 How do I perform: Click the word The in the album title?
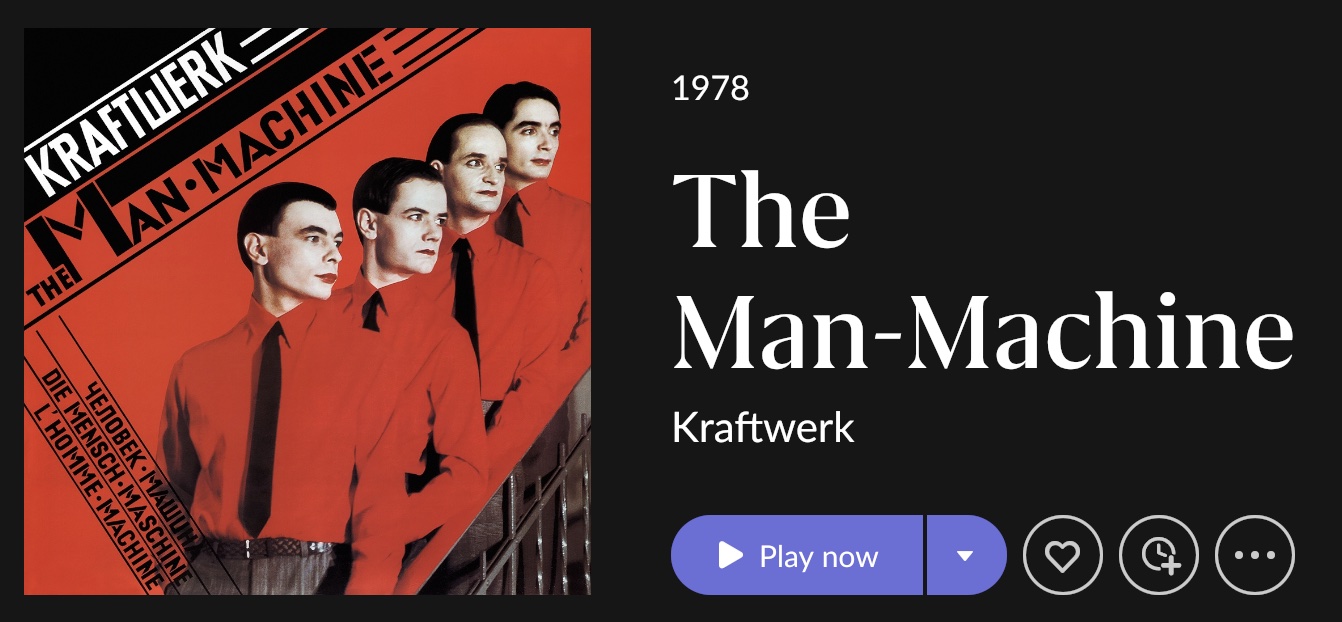click(761, 210)
